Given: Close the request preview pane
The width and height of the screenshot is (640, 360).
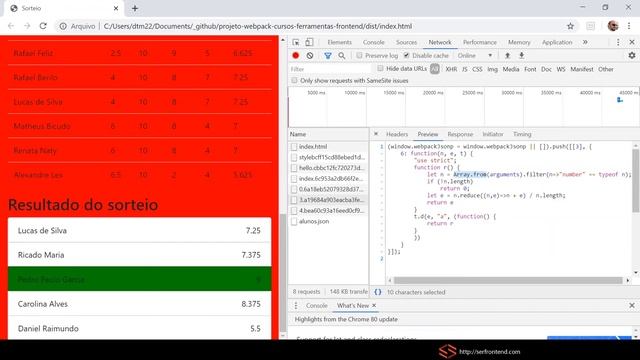Looking at the screenshot, I should point(376,134).
